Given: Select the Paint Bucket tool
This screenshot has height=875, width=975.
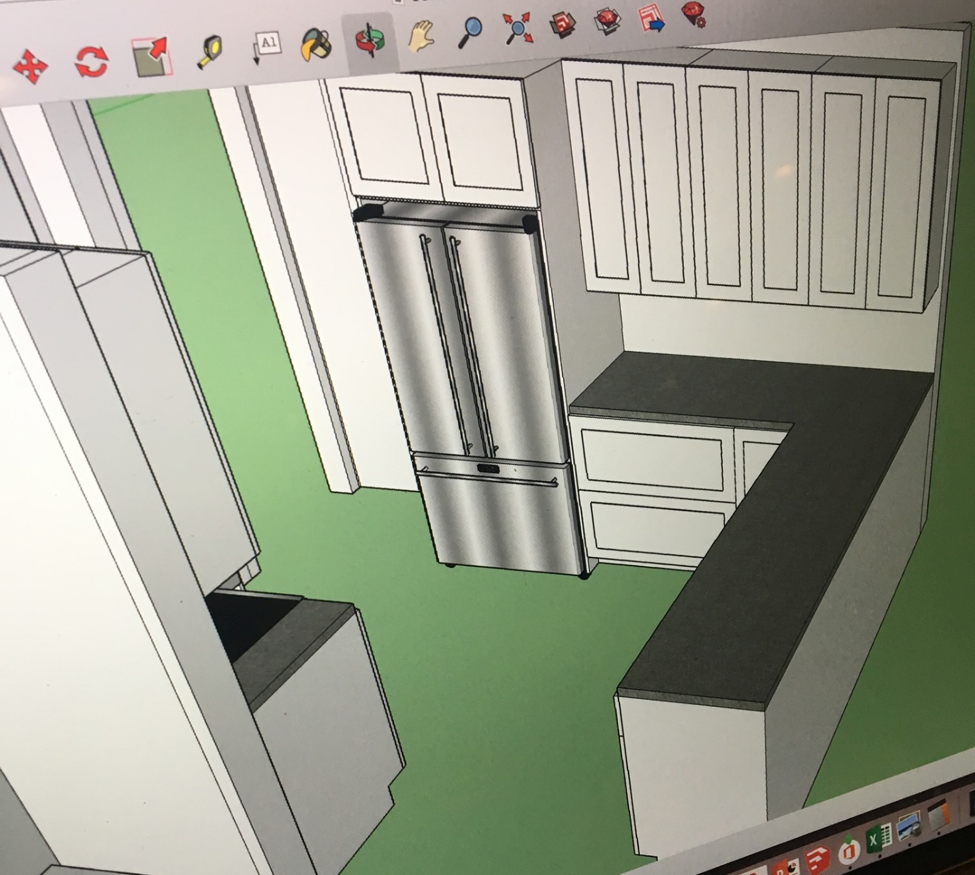Looking at the screenshot, I should [x=316, y=45].
